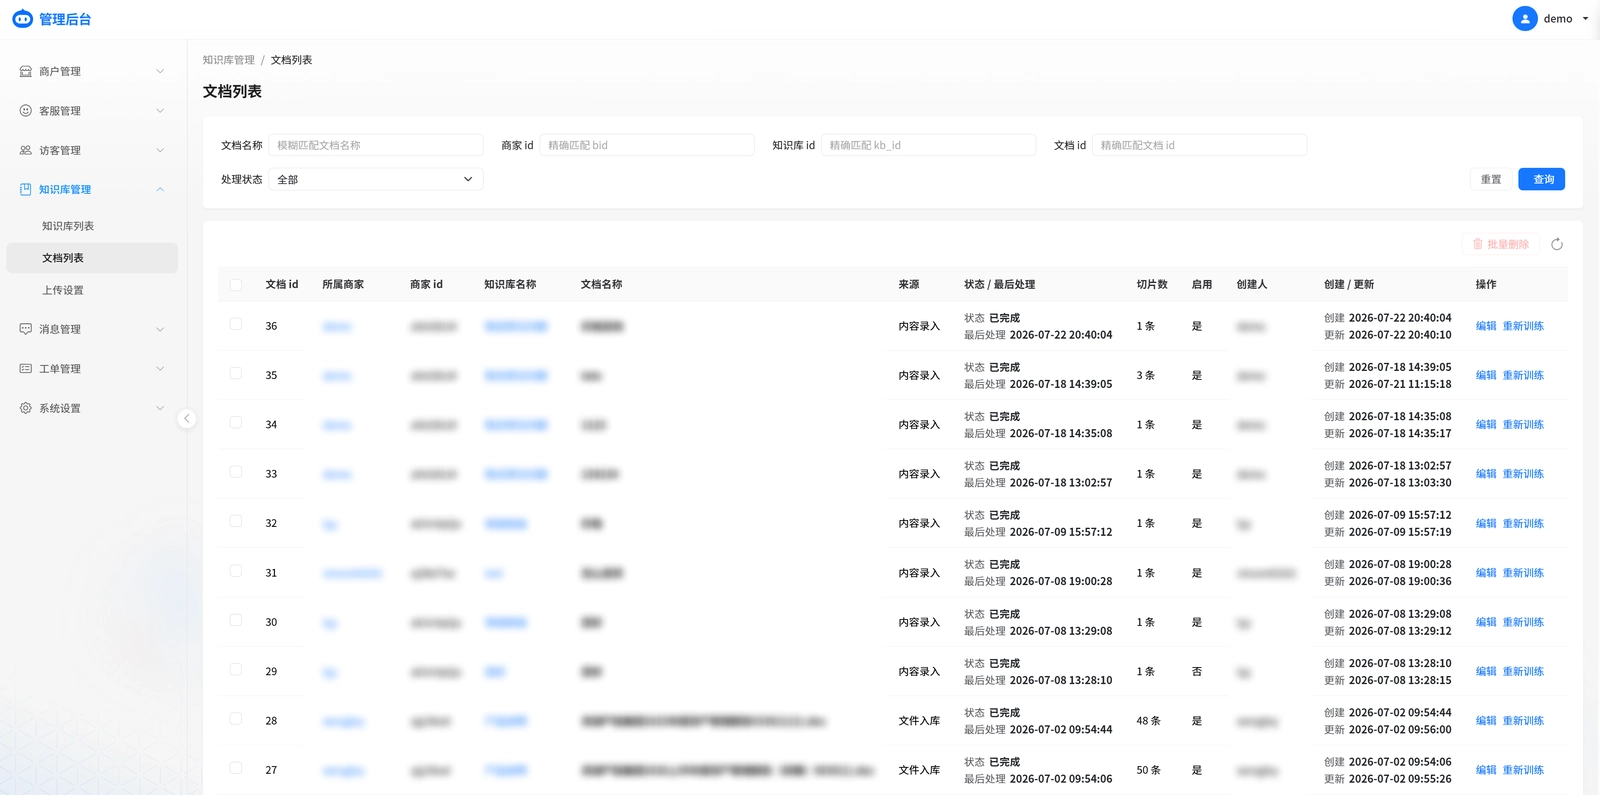Image resolution: width=1600 pixels, height=795 pixels.
Task: Click the 访客管理 people icon
Action: [25, 150]
